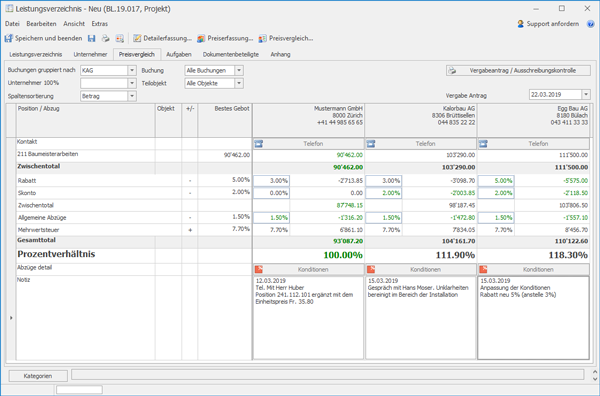This screenshot has height=396, width=600.
Task: Click the text field beside Kategorien button
Action: [x=328, y=374]
